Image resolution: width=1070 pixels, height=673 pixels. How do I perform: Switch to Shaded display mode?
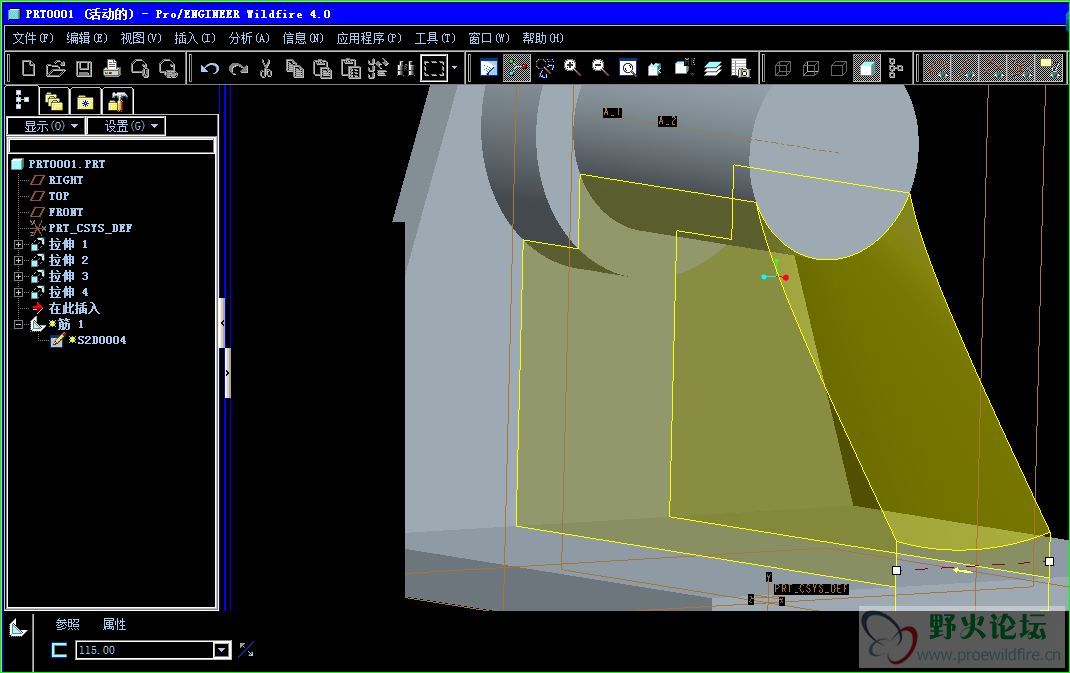coord(867,68)
